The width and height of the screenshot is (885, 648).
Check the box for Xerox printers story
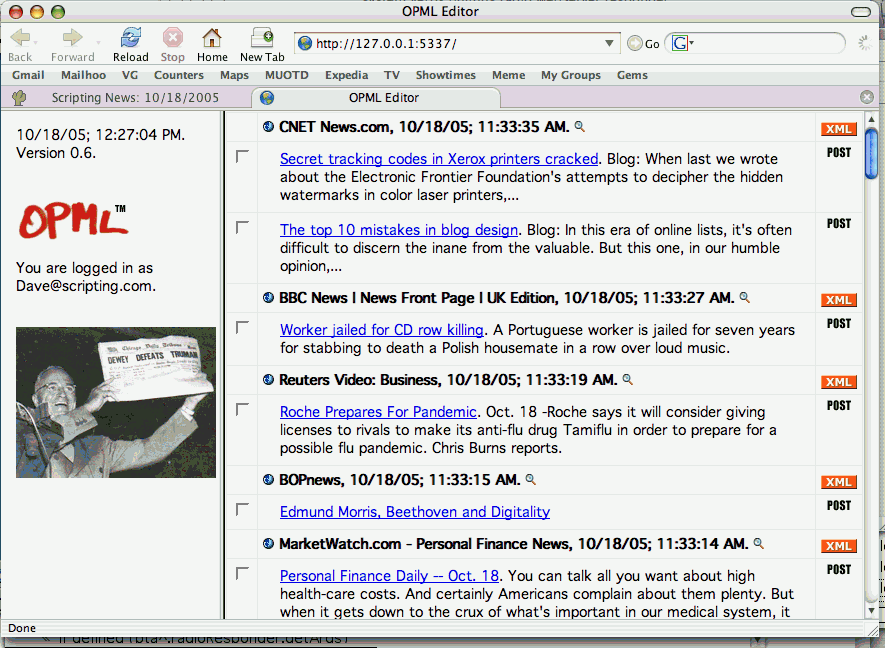pos(242,157)
